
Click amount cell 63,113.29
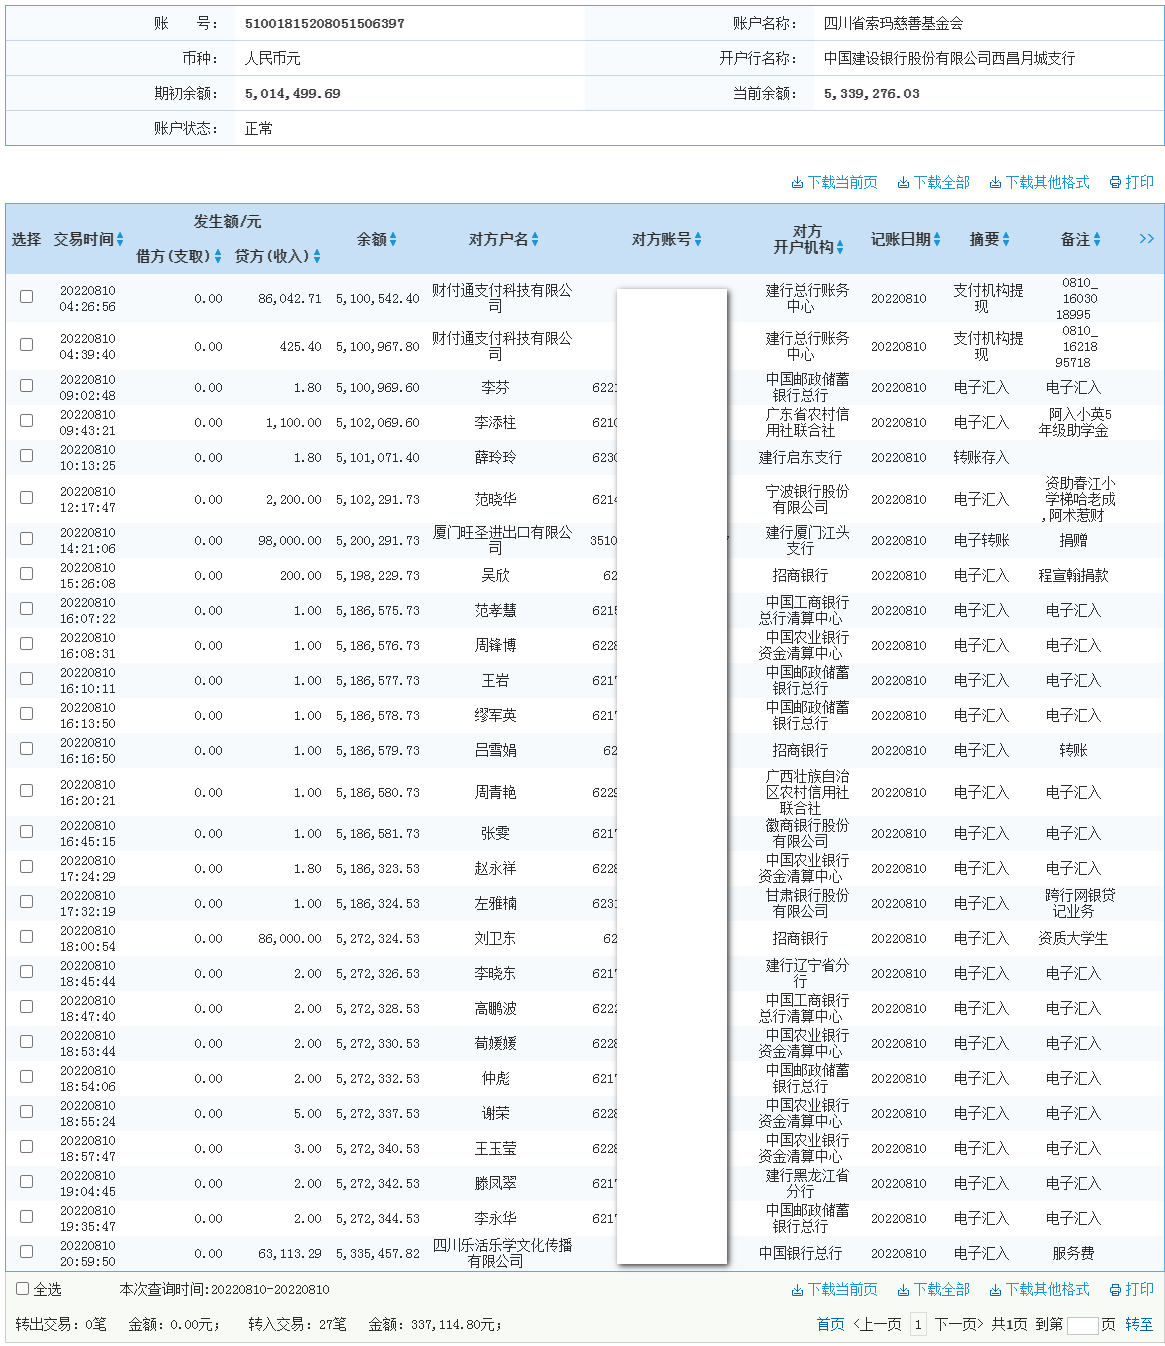click(x=290, y=1253)
